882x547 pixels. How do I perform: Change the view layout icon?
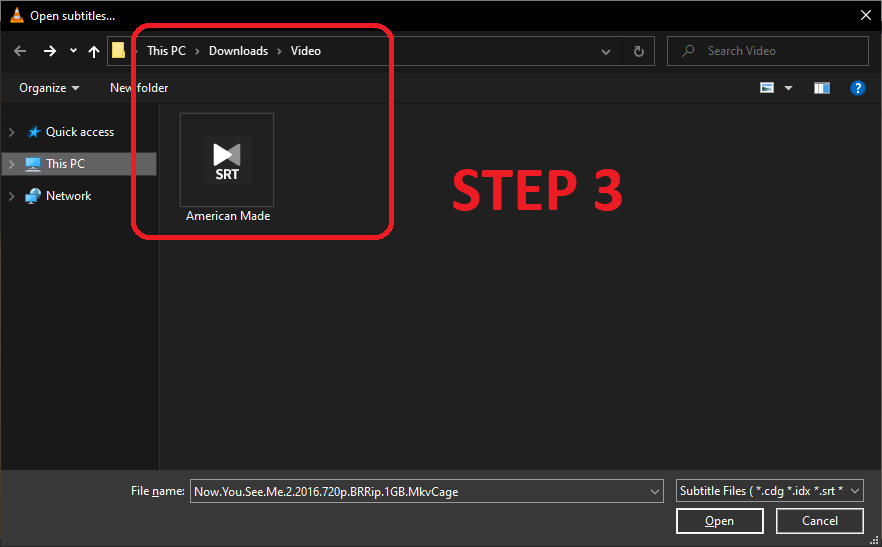tap(767, 88)
